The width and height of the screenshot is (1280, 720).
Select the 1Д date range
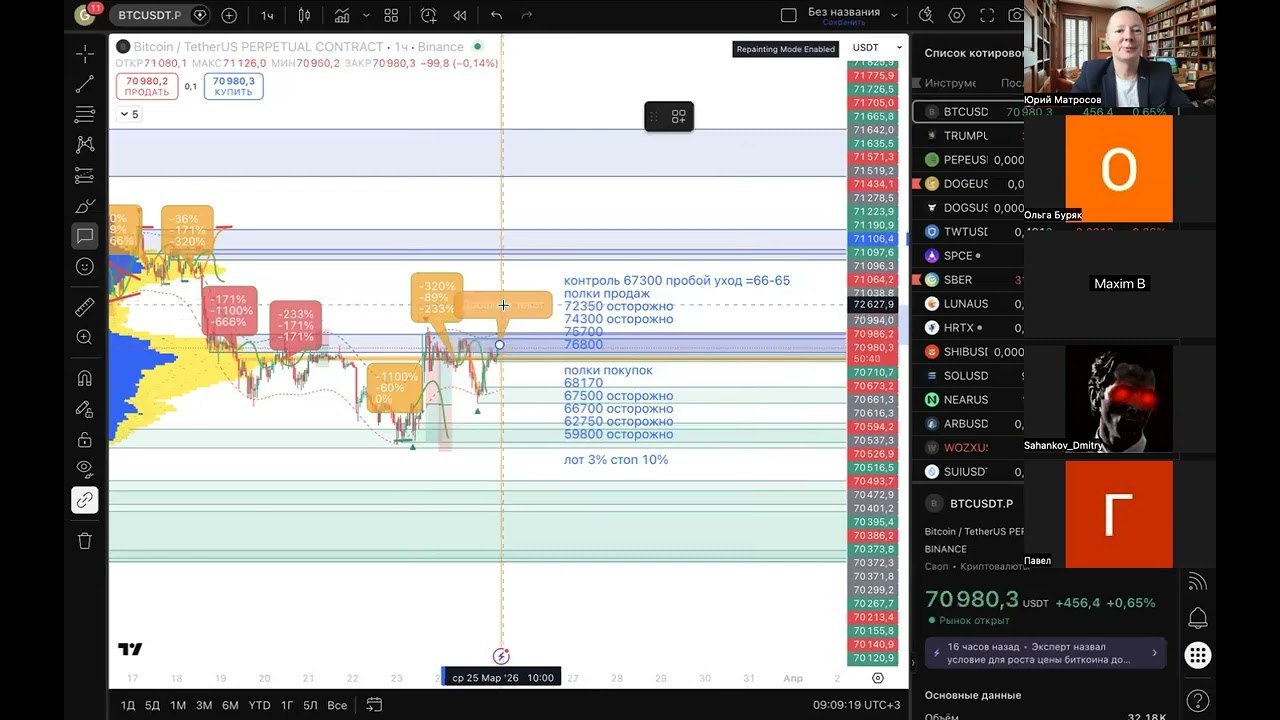pos(128,705)
